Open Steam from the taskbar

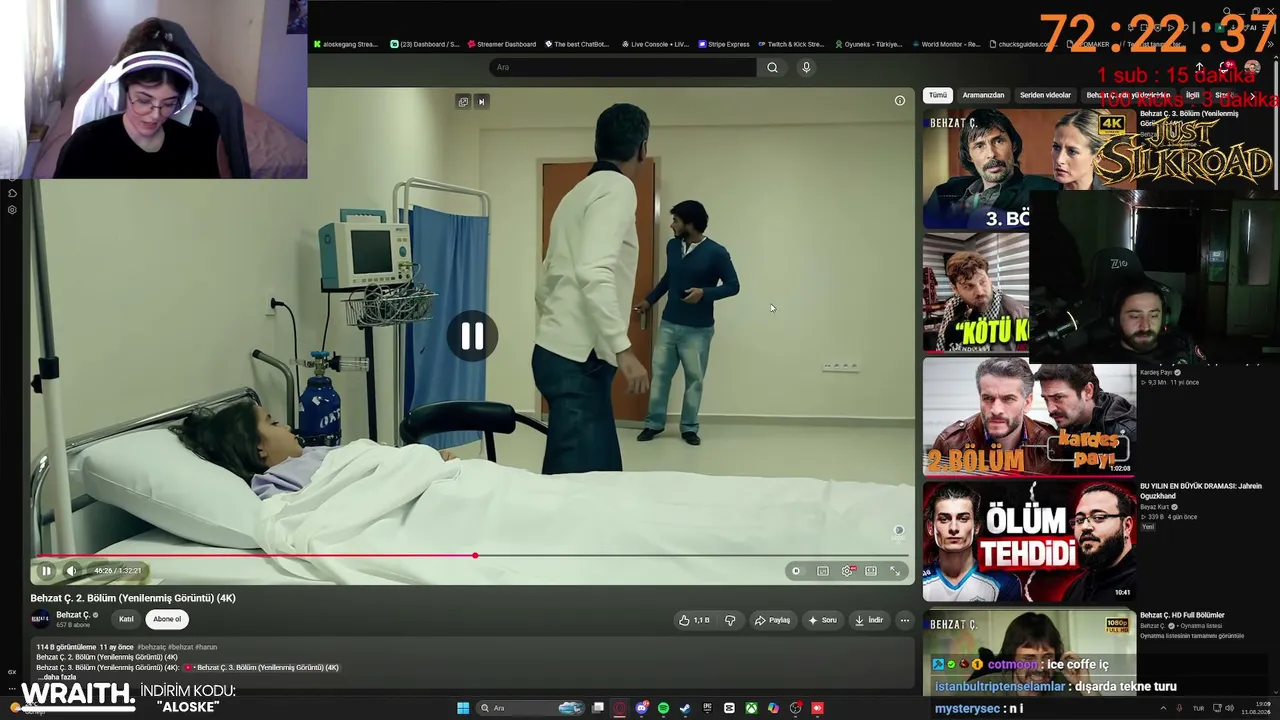point(685,708)
